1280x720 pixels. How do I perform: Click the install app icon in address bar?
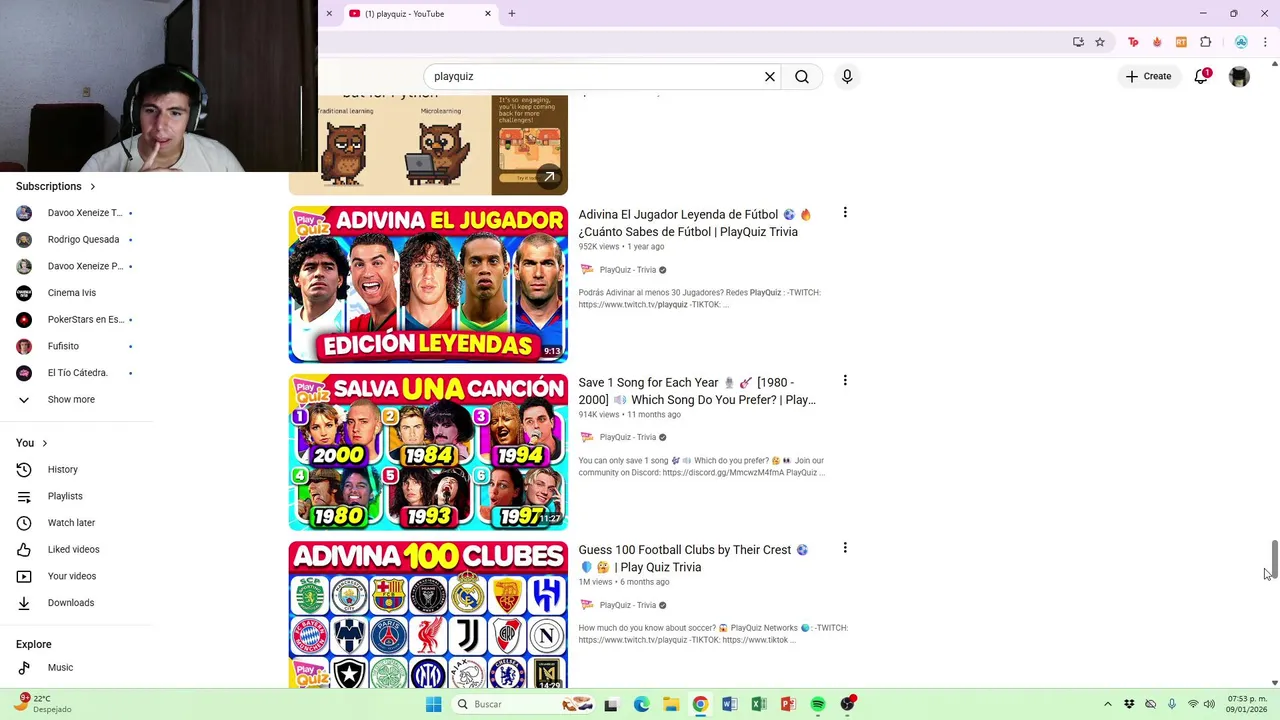click(x=1078, y=42)
